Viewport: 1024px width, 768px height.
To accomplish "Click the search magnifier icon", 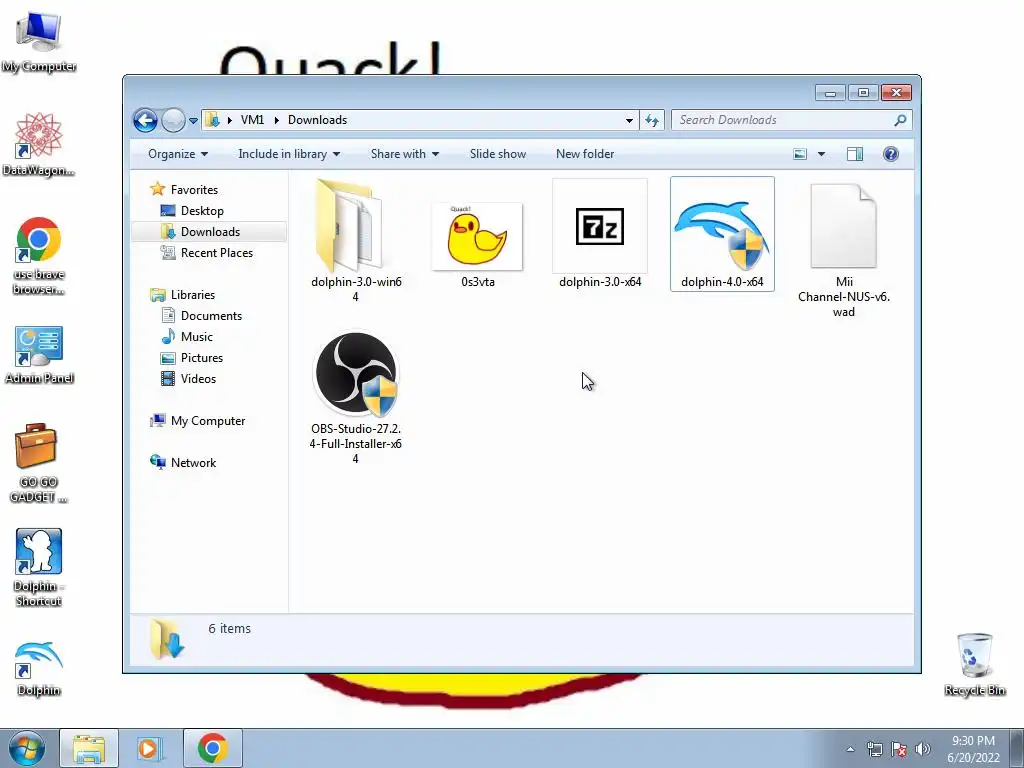I will click(x=900, y=120).
